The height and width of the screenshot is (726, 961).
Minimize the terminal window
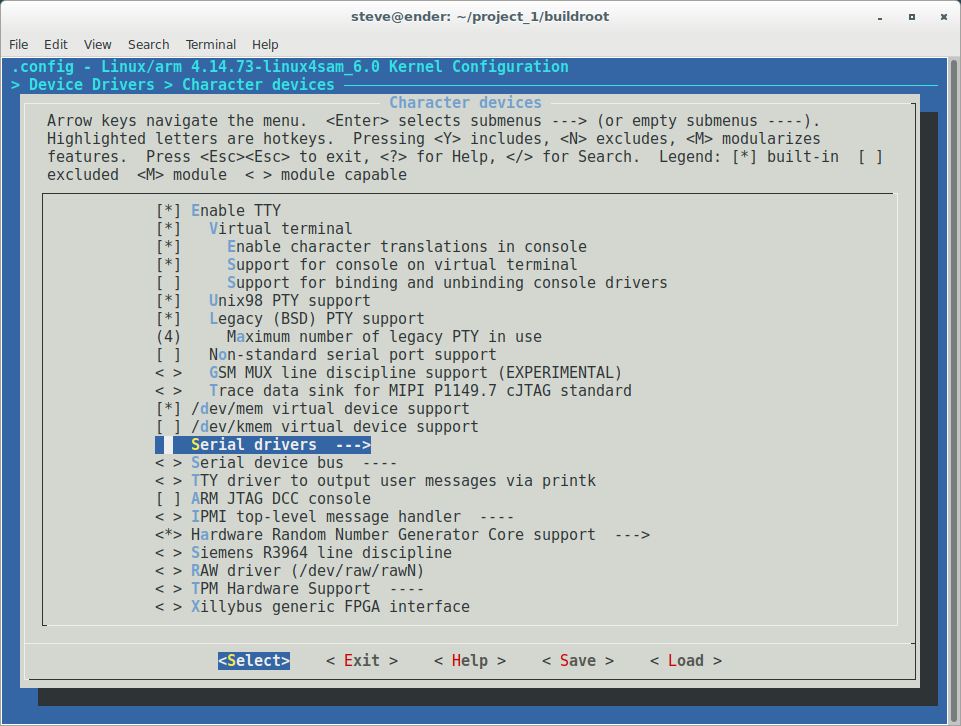point(884,16)
